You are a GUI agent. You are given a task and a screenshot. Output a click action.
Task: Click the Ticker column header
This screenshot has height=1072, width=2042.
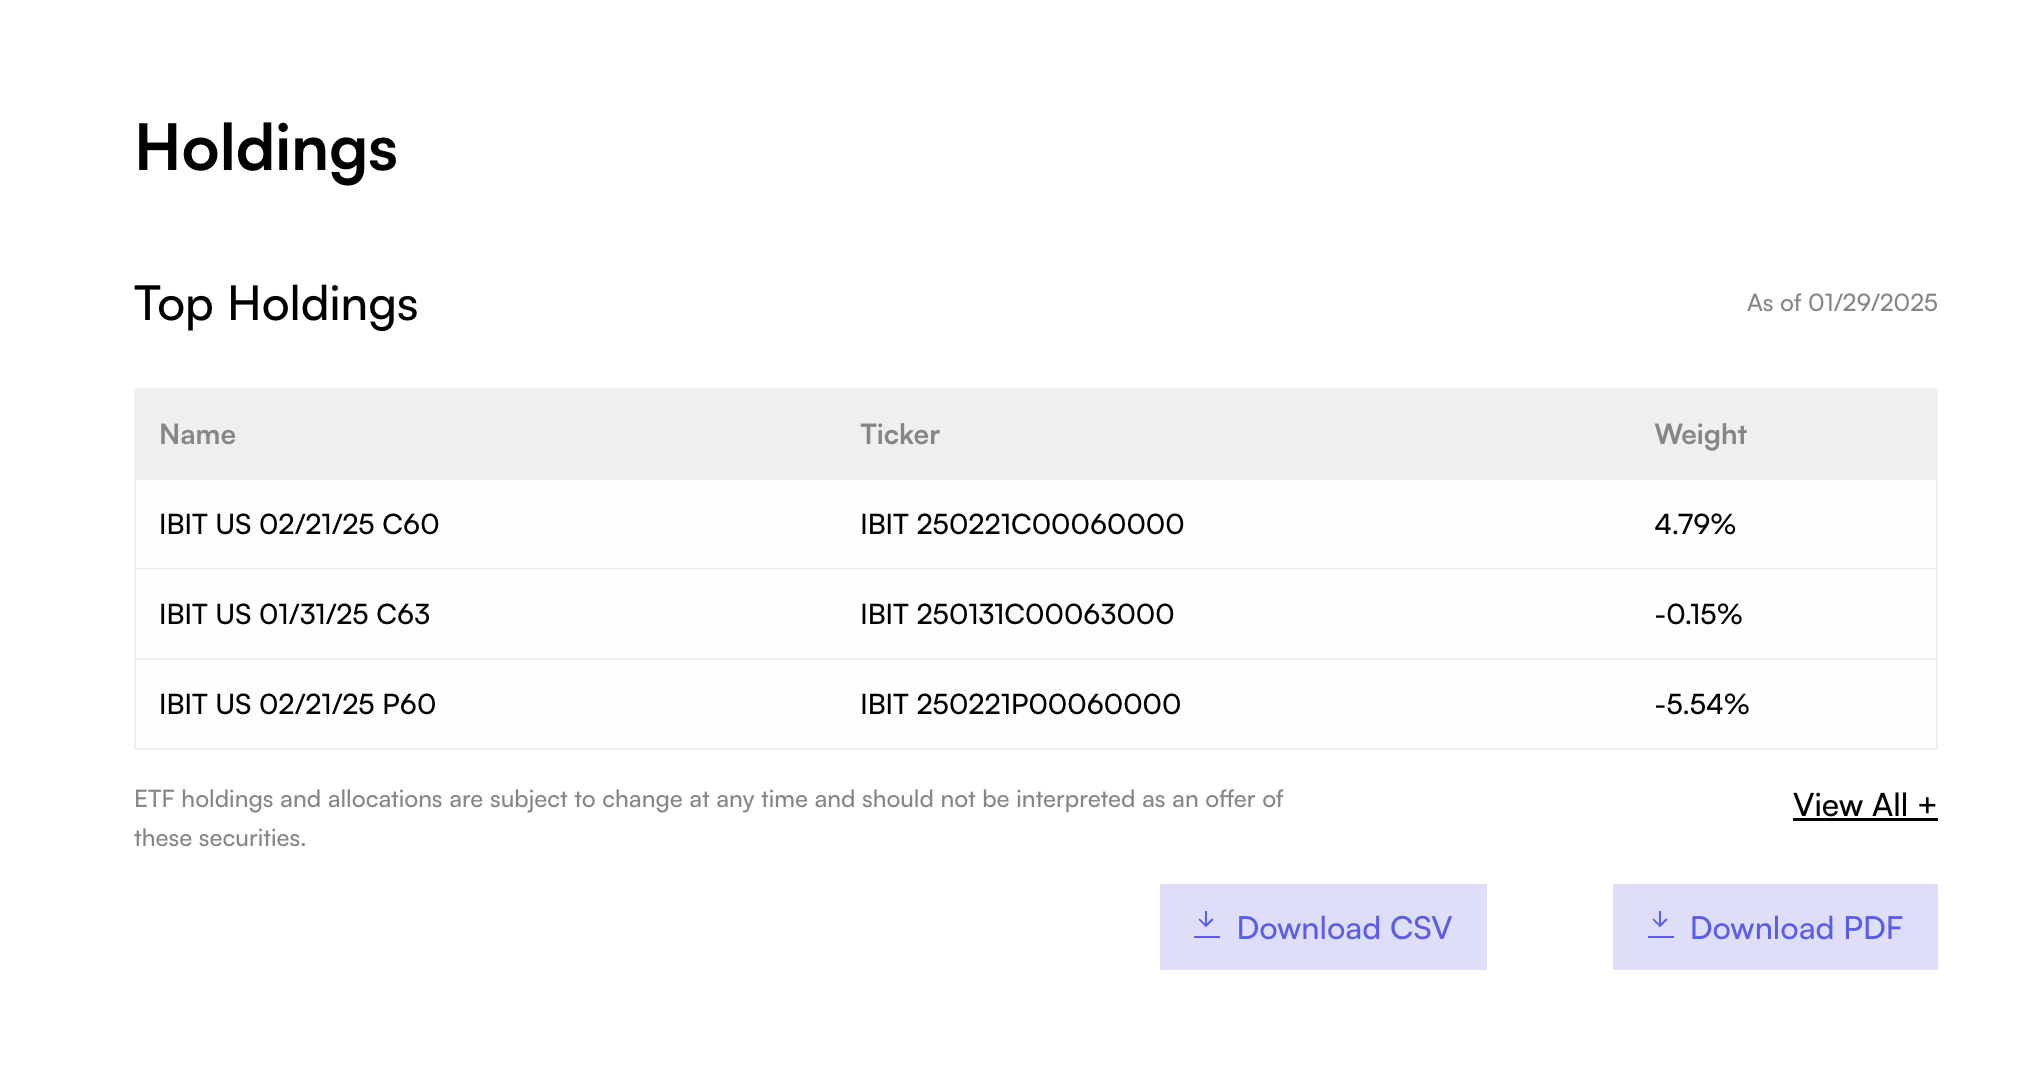[x=899, y=434]
